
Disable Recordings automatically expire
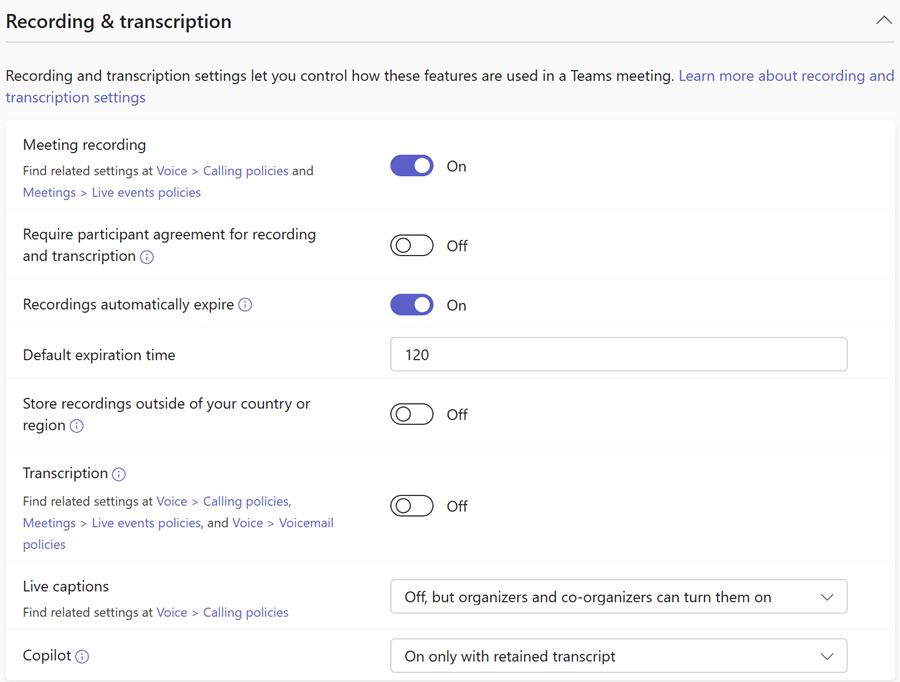[x=411, y=305]
